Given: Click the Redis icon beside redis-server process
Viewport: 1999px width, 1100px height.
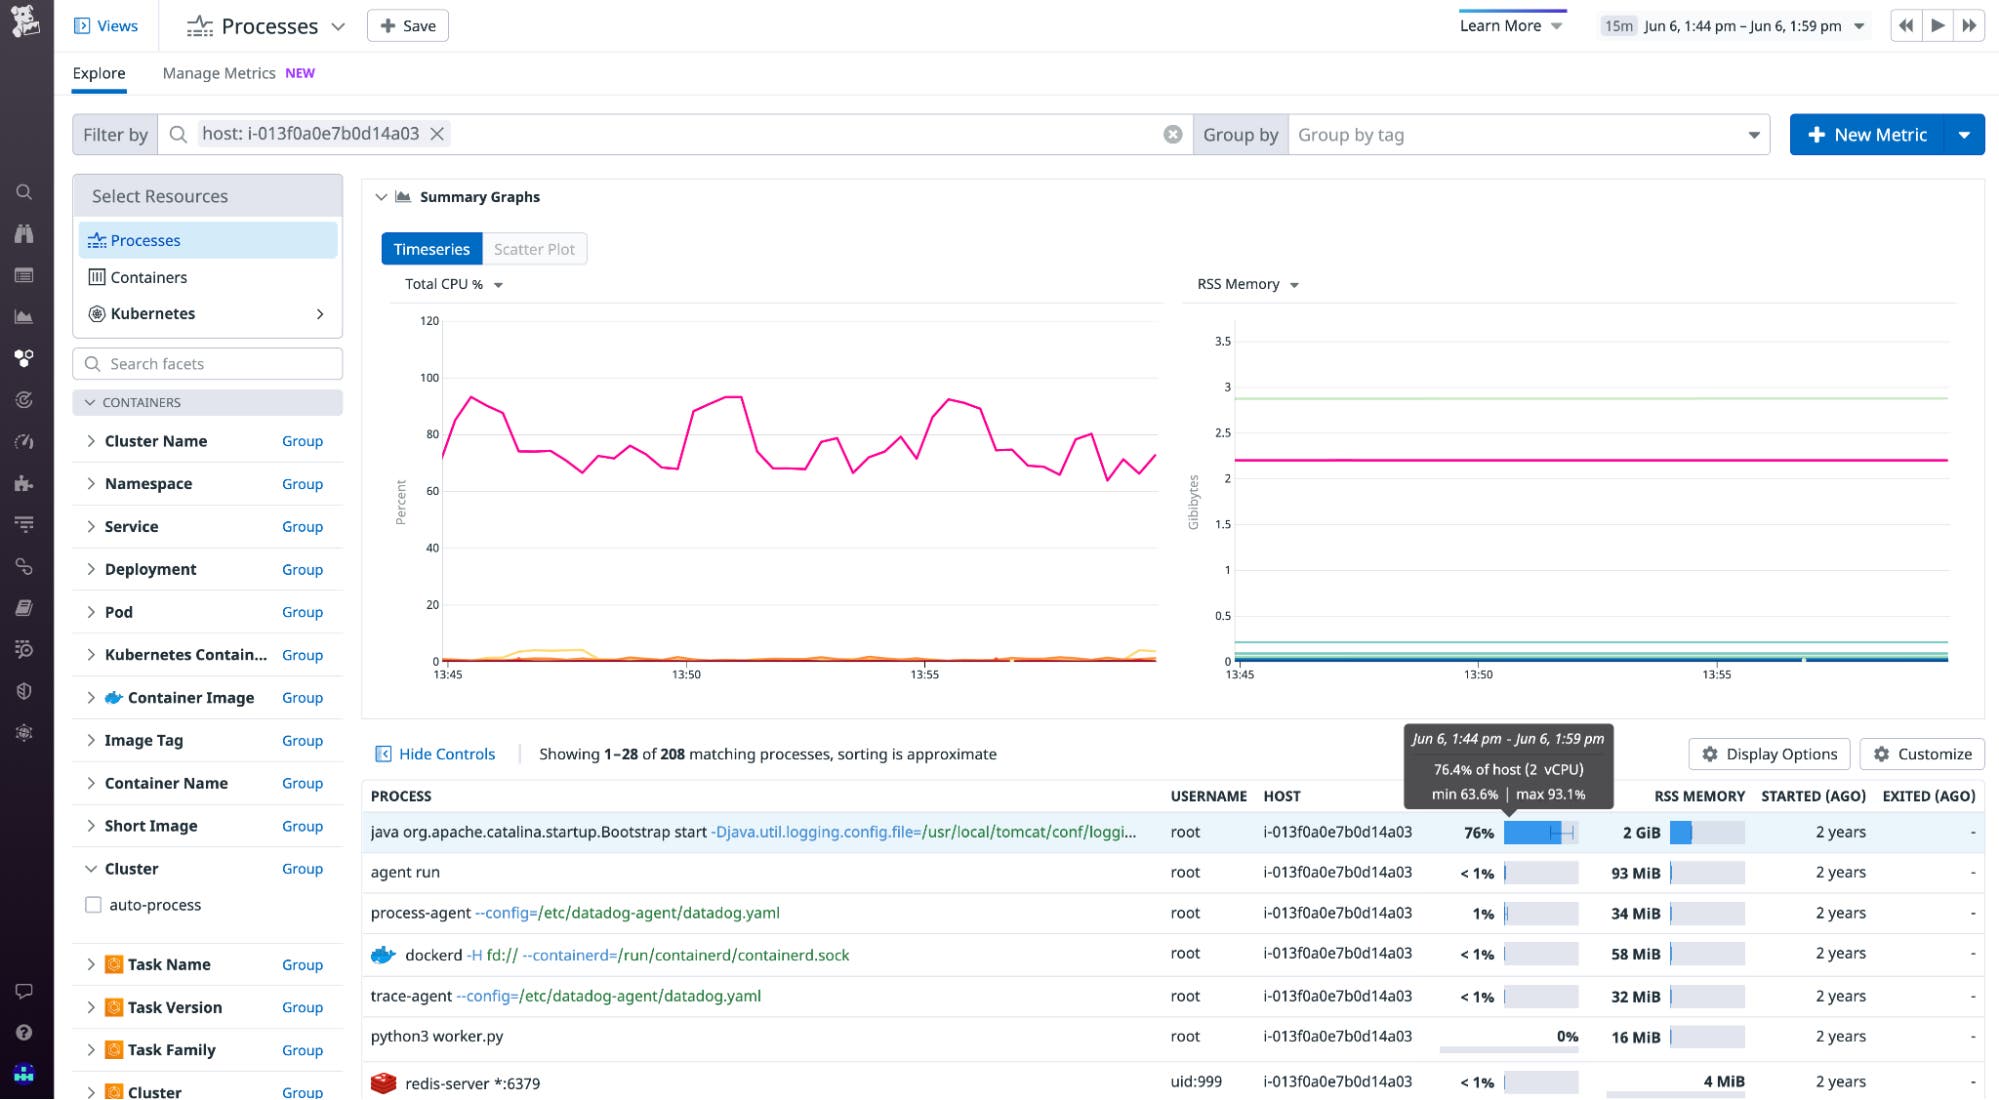Looking at the screenshot, I should [x=383, y=1081].
